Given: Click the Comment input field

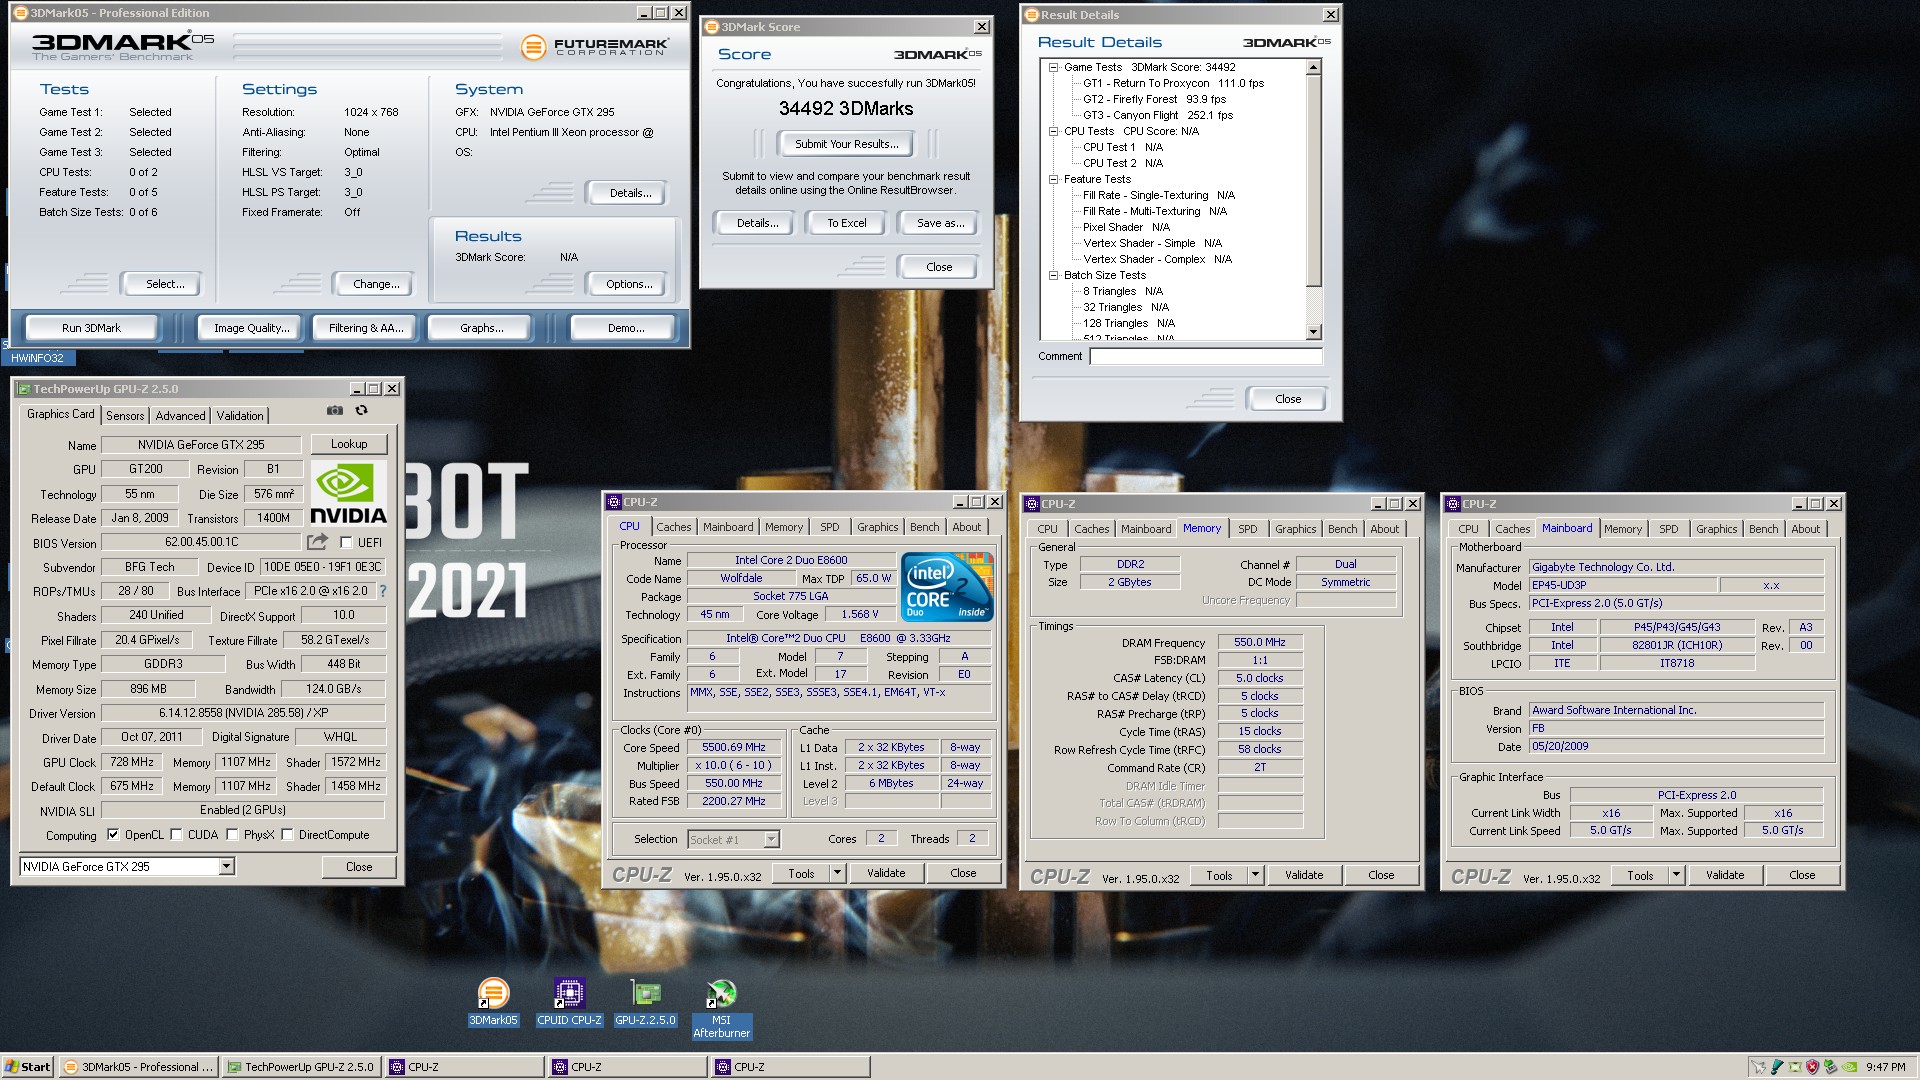Looking at the screenshot, I should tap(1206, 356).
